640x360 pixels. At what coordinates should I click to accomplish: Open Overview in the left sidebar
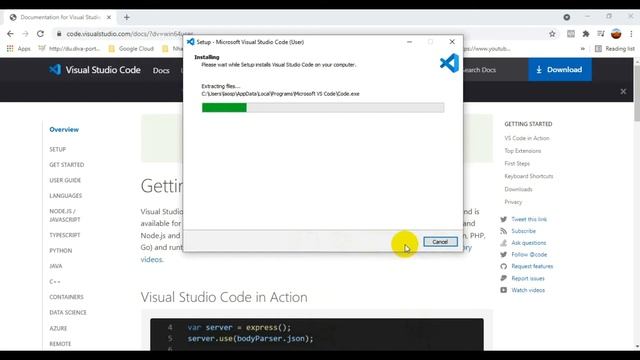pyautogui.click(x=64, y=129)
